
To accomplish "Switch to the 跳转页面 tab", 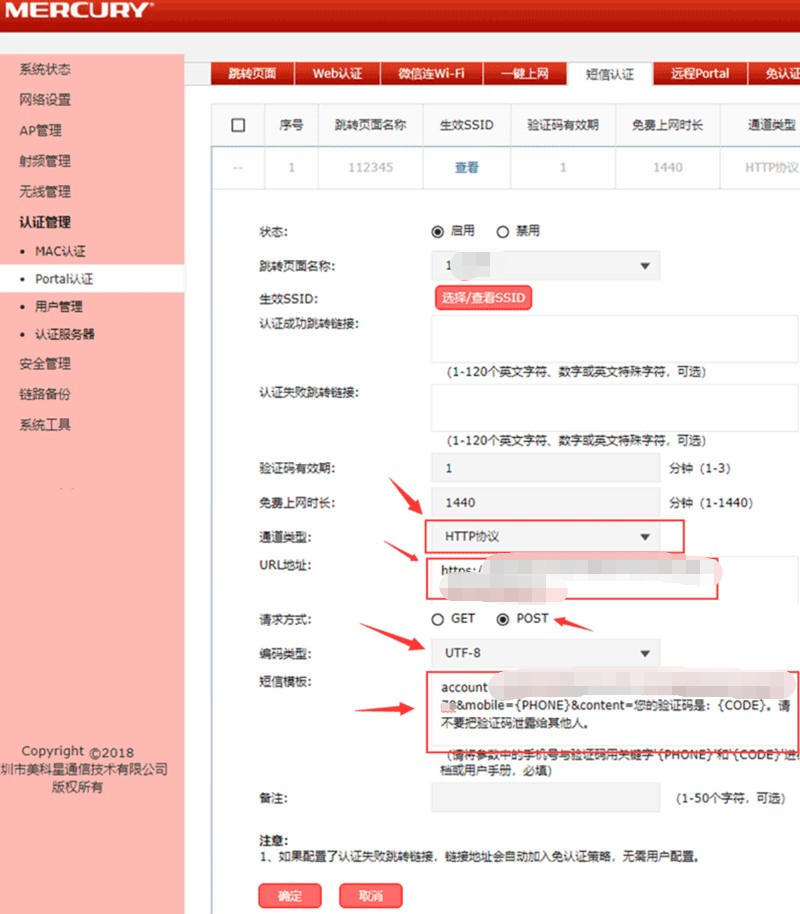I will 250,73.
